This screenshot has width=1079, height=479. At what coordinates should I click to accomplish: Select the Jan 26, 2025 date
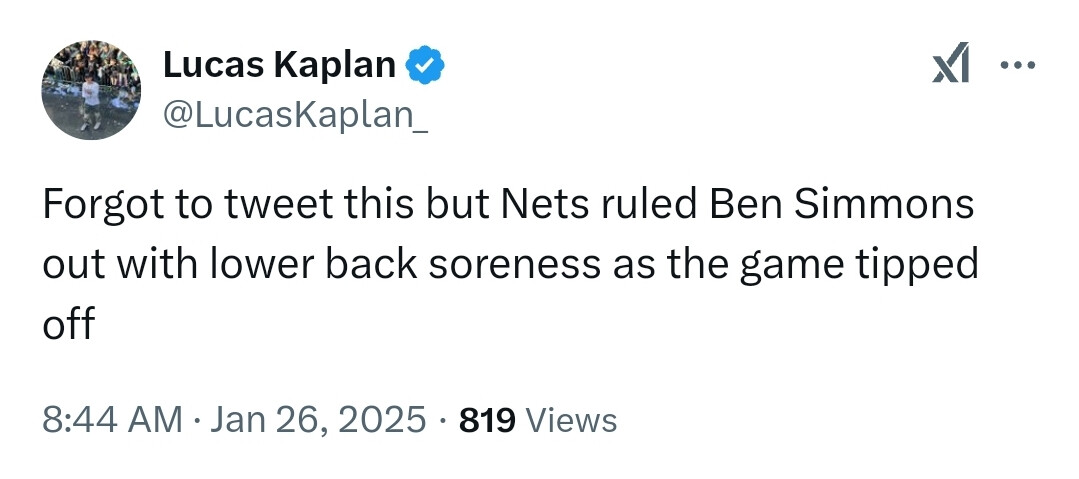click(x=319, y=419)
